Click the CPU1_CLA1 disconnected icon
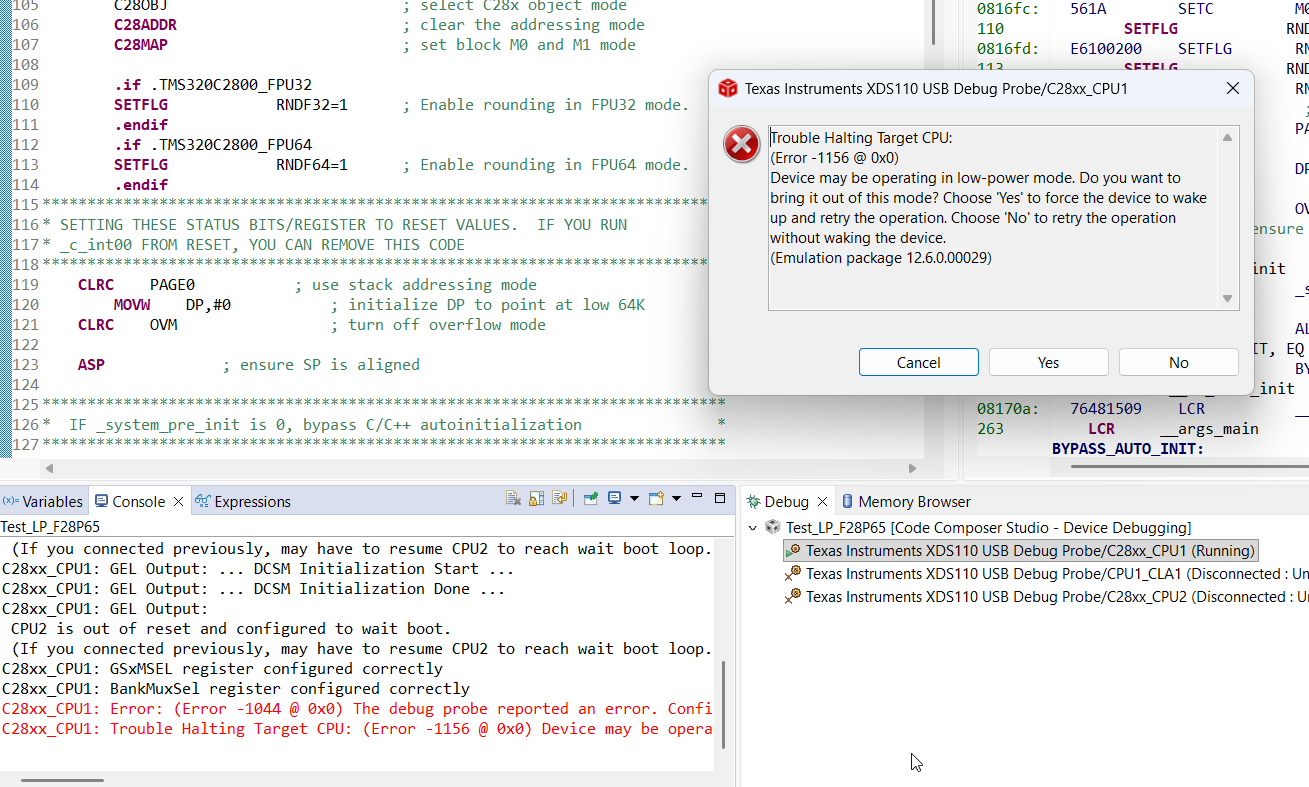The height and width of the screenshot is (787, 1309). pos(793,573)
